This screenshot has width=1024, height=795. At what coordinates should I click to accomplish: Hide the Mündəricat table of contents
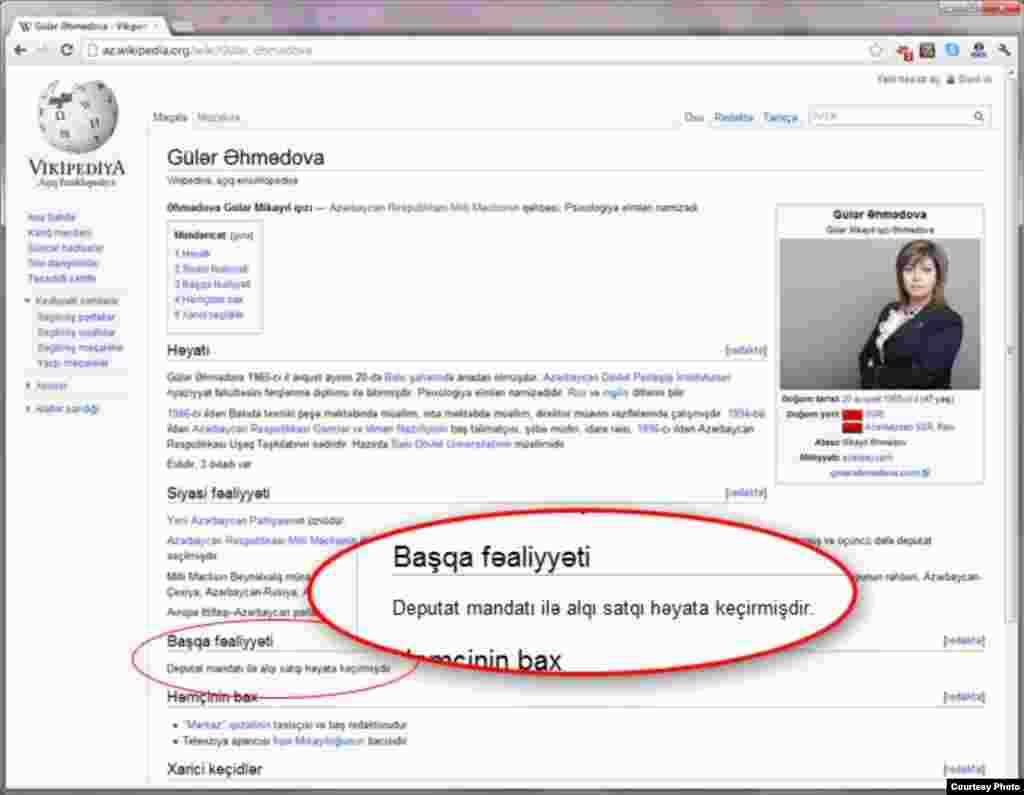(241, 236)
